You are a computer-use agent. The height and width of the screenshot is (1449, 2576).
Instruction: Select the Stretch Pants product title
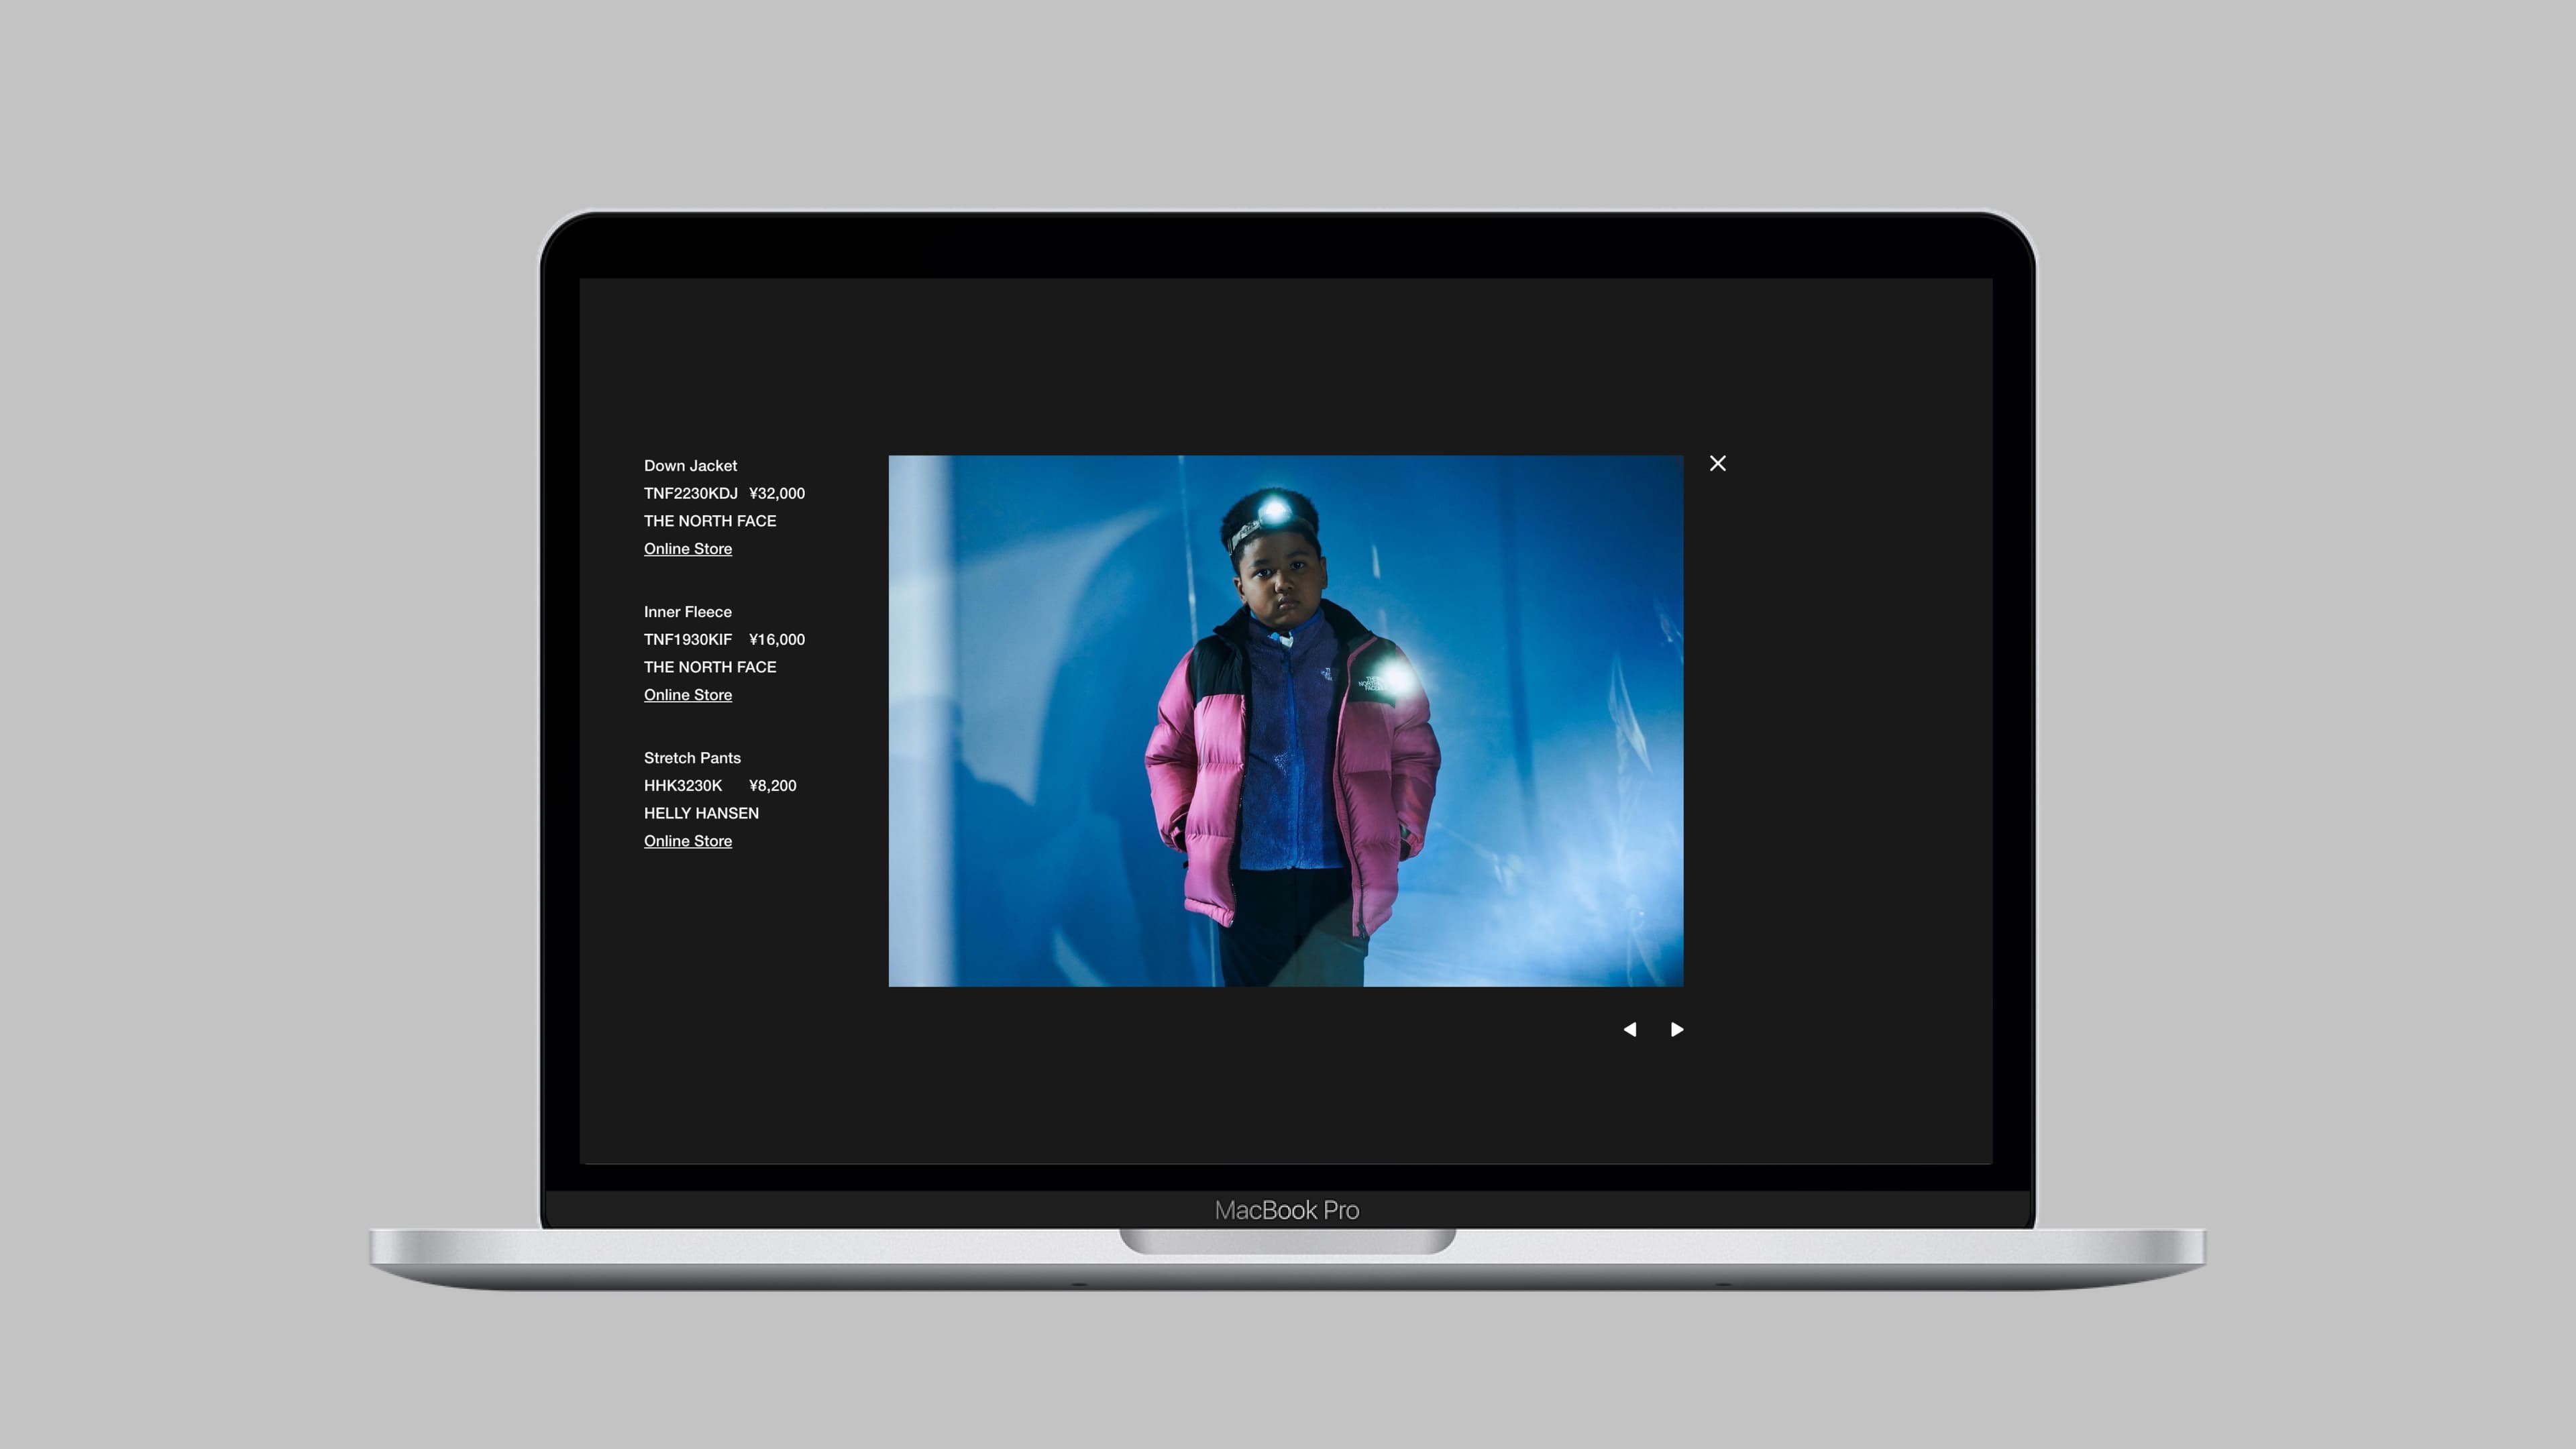[692, 757]
